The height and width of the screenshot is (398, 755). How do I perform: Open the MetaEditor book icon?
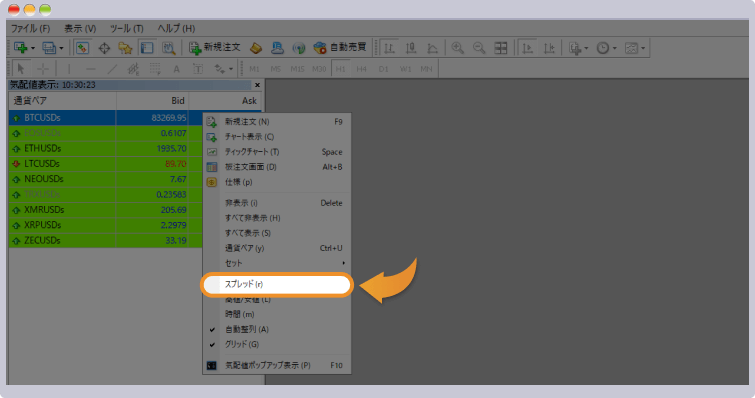click(x=256, y=48)
